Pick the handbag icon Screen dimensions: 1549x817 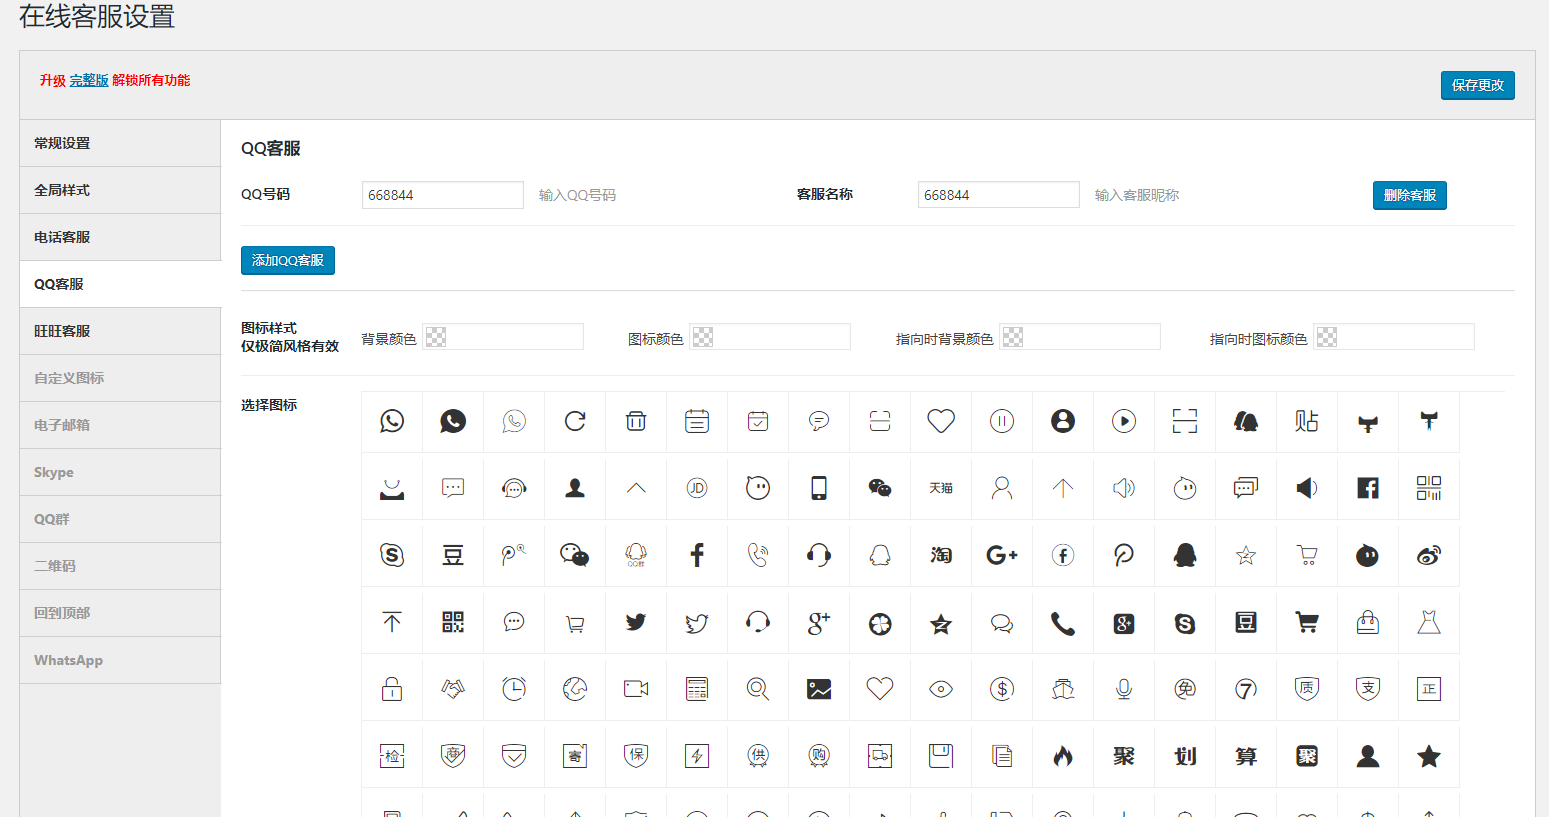click(1368, 622)
